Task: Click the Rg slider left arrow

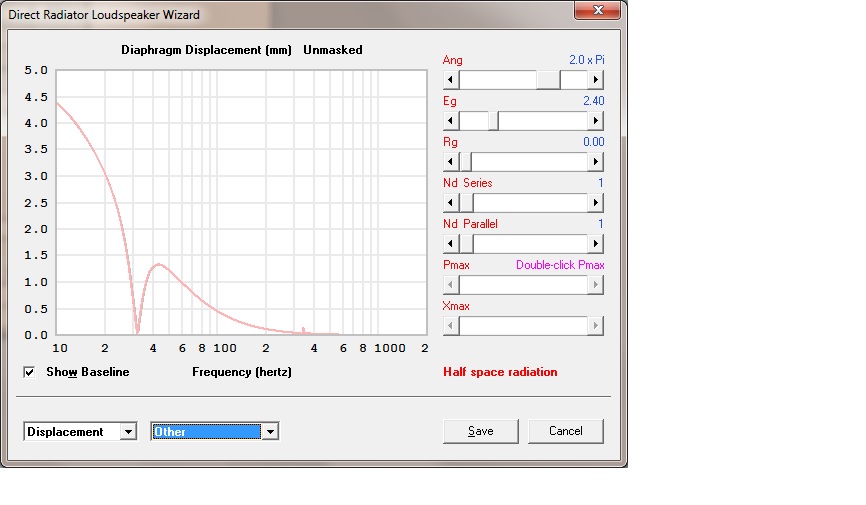Action: click(451, 161)
